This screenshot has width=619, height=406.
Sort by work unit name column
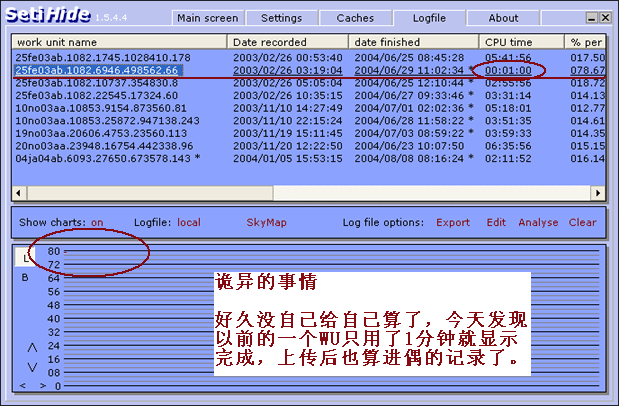click(119, 42)
